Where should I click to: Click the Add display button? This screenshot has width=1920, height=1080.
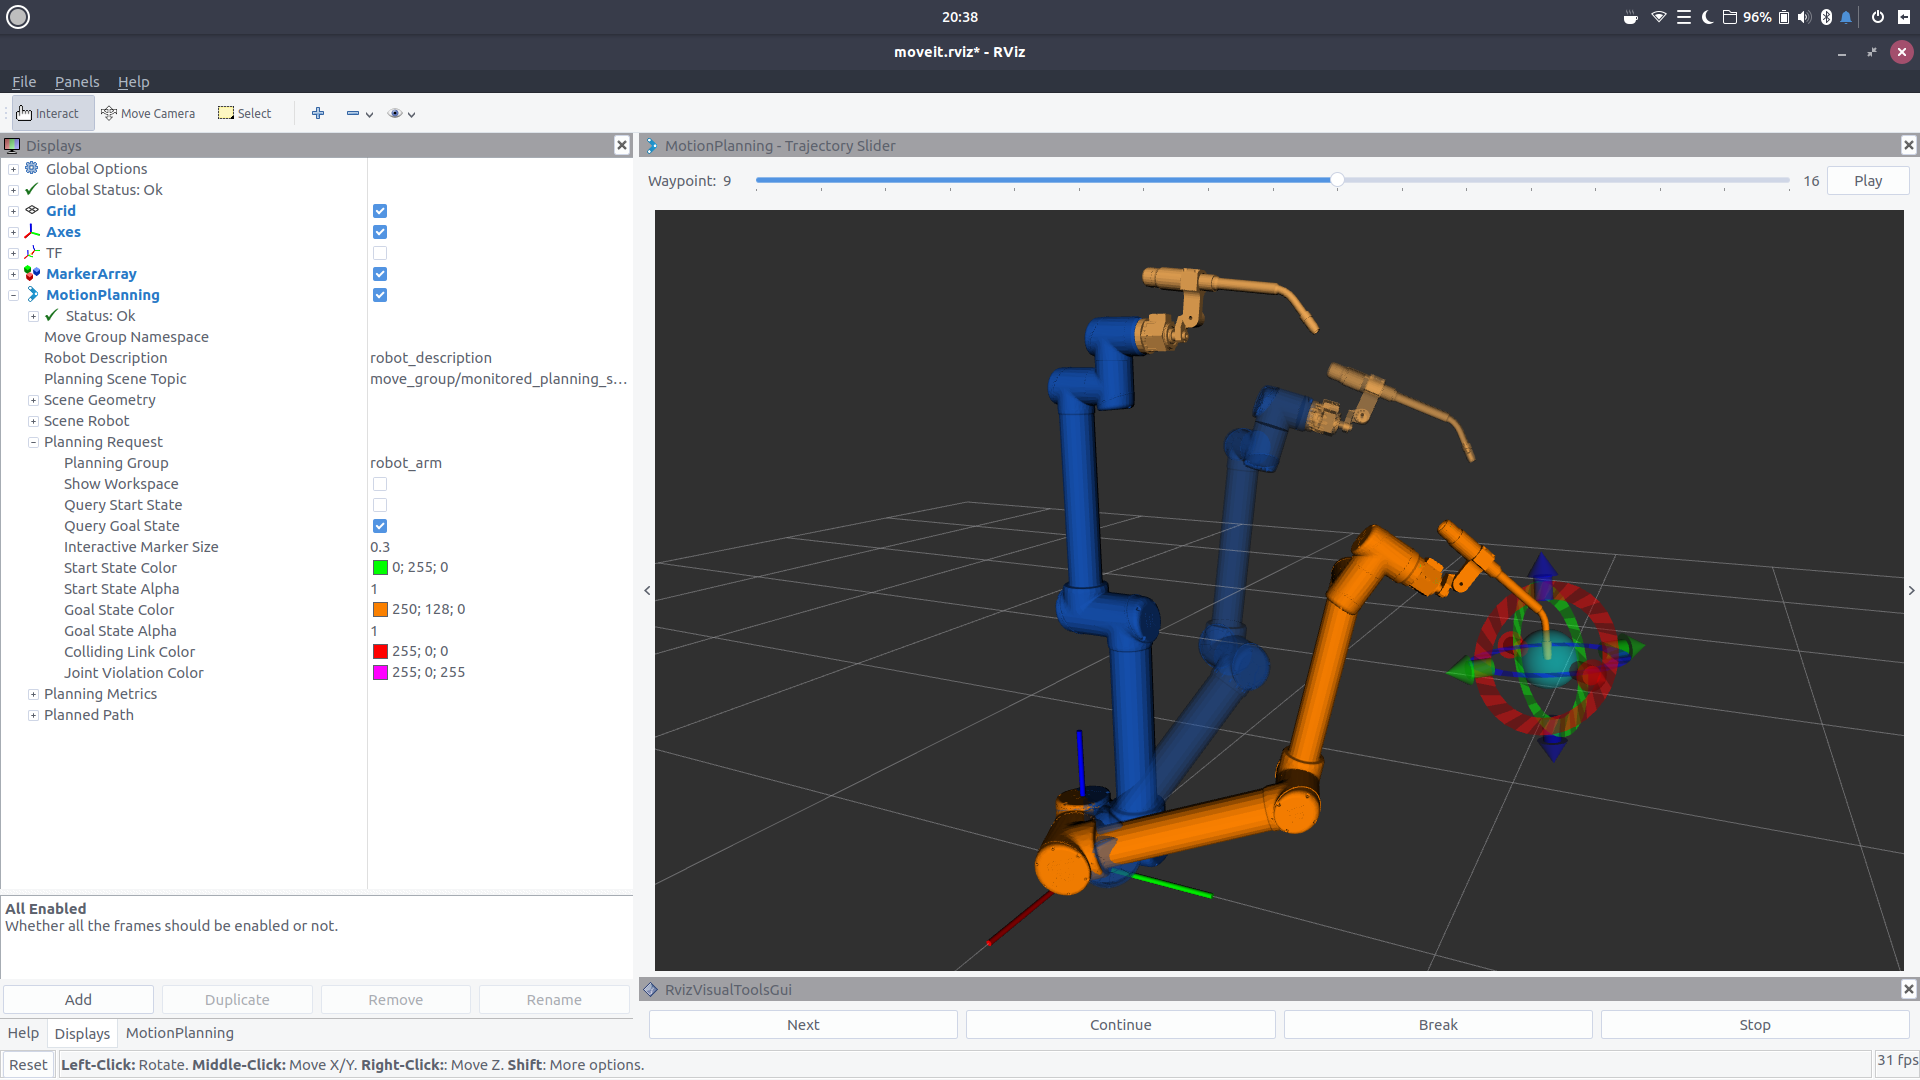tap(78, 999)
